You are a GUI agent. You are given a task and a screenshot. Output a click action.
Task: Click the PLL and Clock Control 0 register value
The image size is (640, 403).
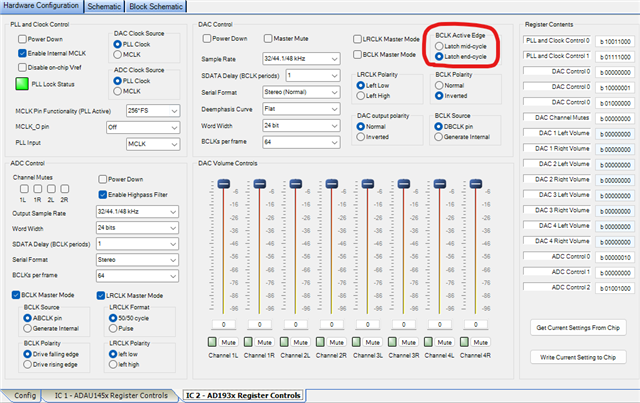point(615,41)
